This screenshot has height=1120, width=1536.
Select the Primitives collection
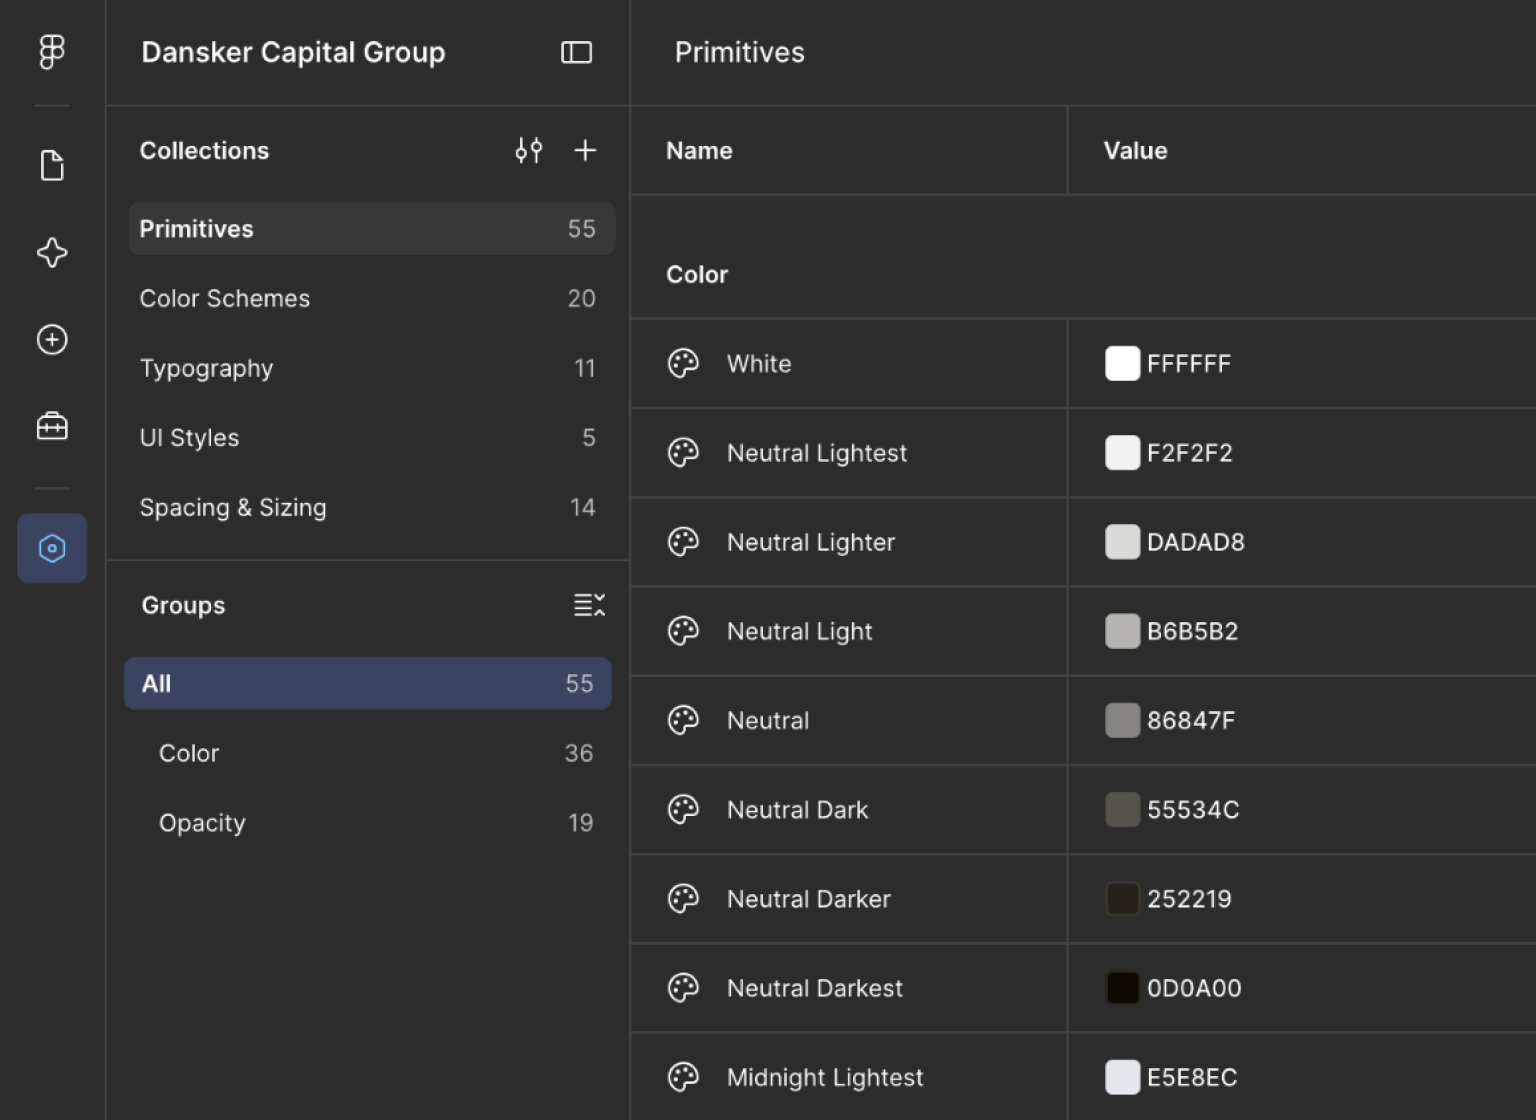pos(371,229)
